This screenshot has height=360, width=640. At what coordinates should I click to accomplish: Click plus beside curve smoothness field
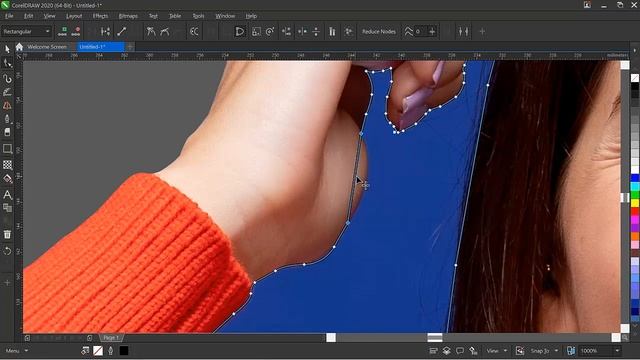(x=432, y=31)
